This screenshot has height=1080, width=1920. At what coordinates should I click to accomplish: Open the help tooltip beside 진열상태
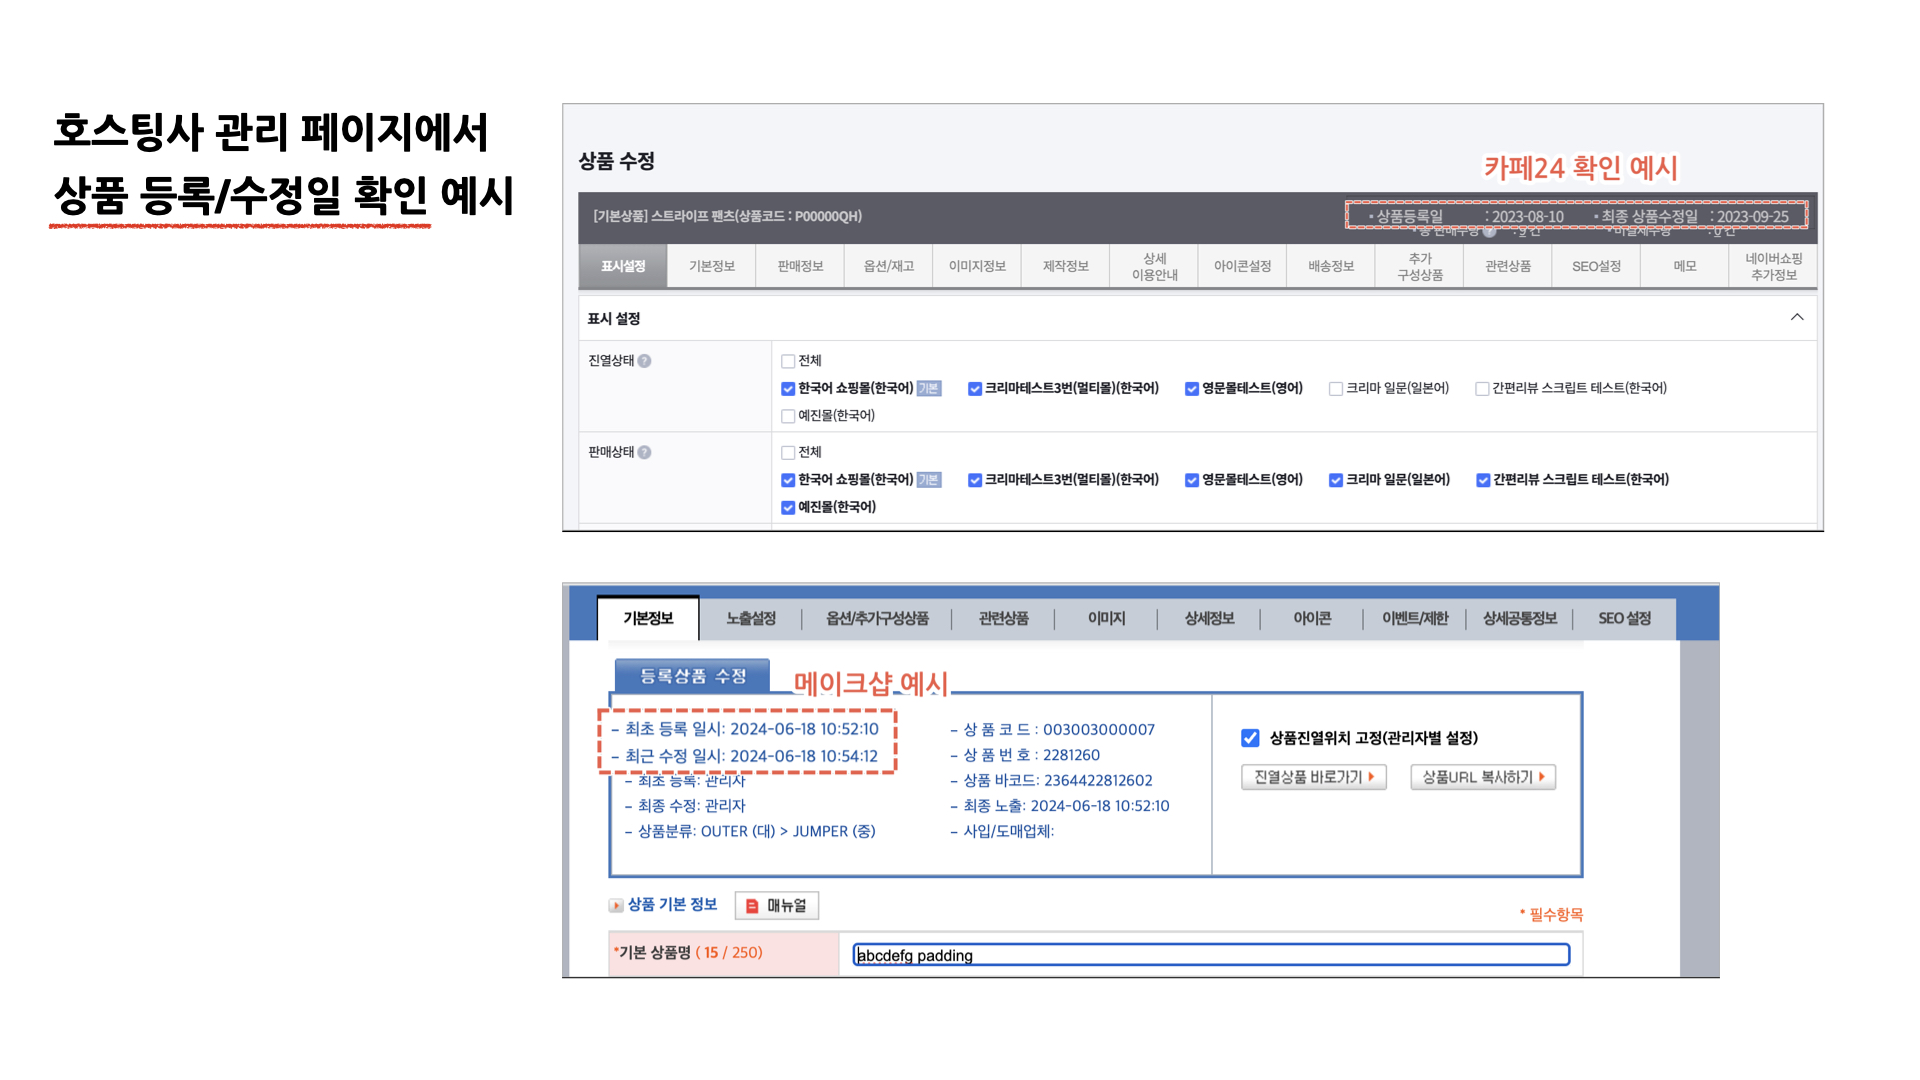click(646, 361)
